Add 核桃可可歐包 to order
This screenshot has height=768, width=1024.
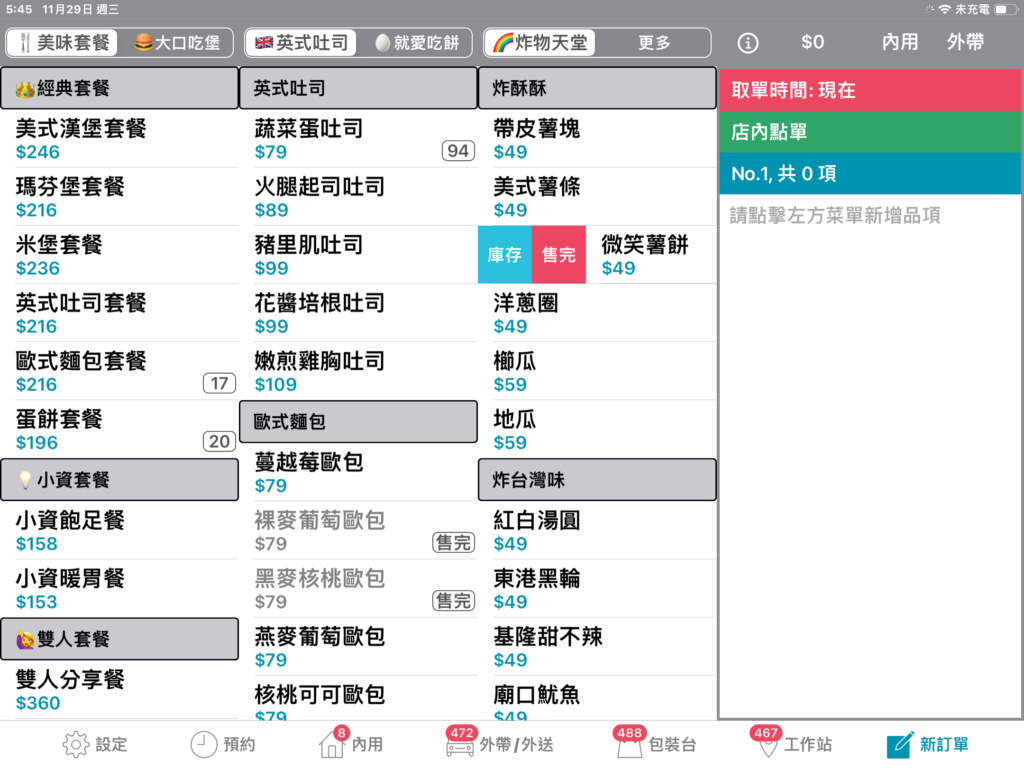click(x=359, y=699)
